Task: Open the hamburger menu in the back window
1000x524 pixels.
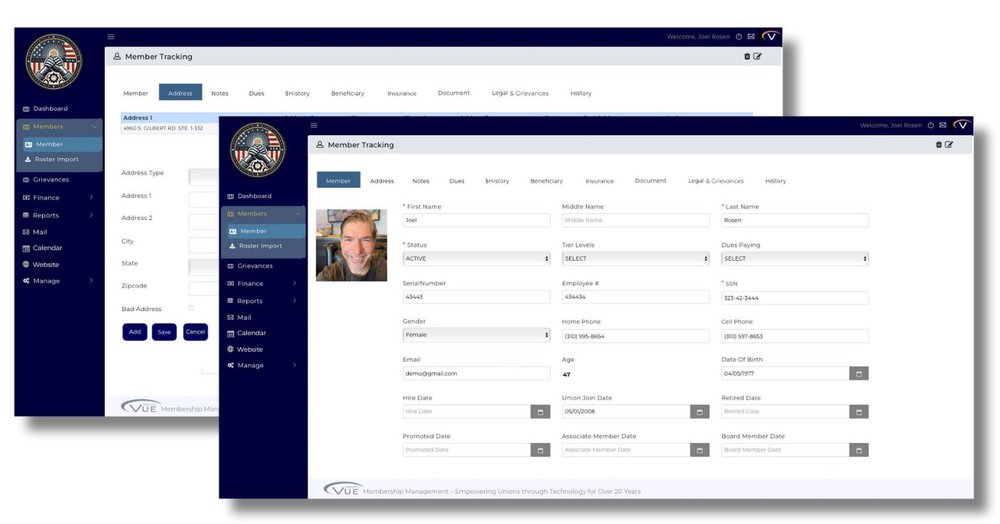Action: (111, 37)
